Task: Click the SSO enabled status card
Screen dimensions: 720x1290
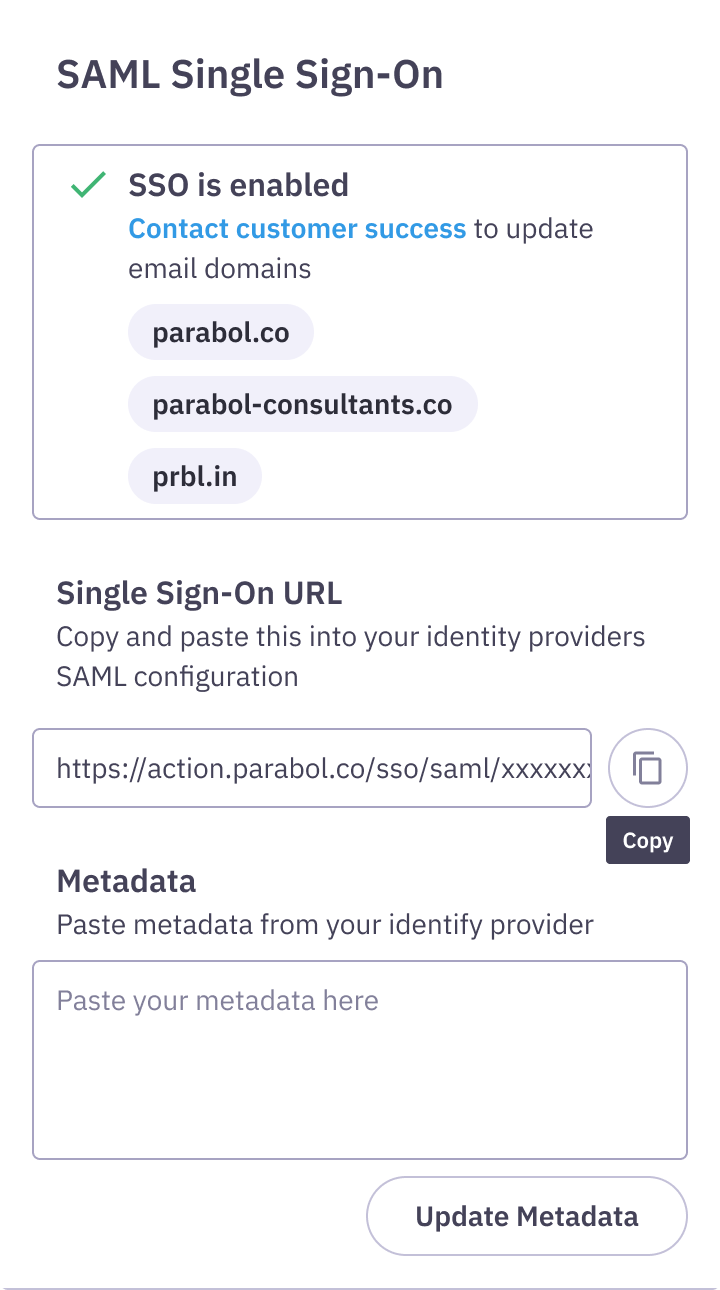Action: pyautogui.click(x=360, y=331)
